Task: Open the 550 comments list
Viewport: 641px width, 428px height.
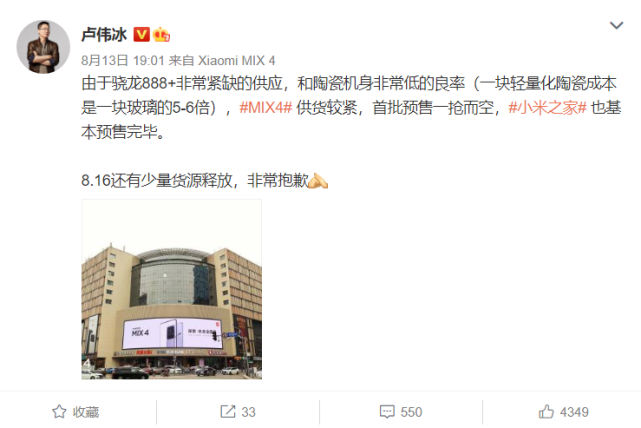Action: 411,412
